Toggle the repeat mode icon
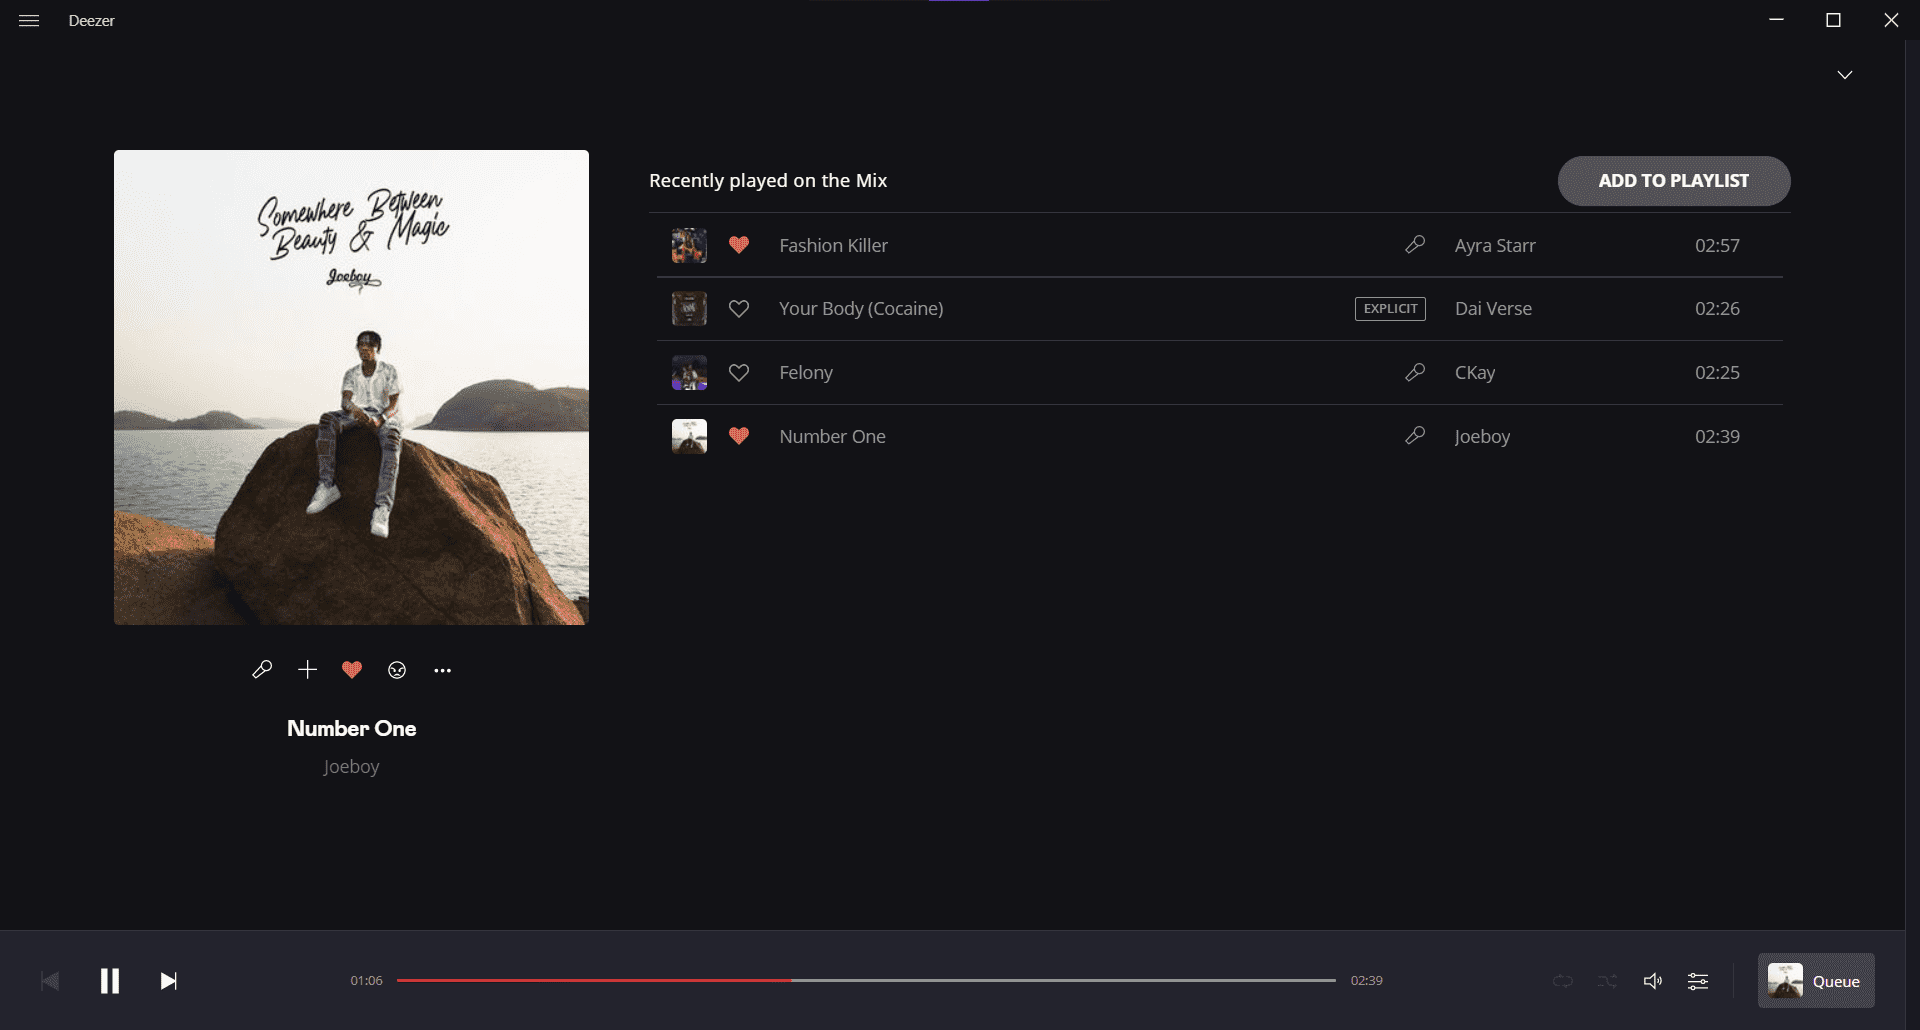Screen dimensions: 1920x1030 1563,981
